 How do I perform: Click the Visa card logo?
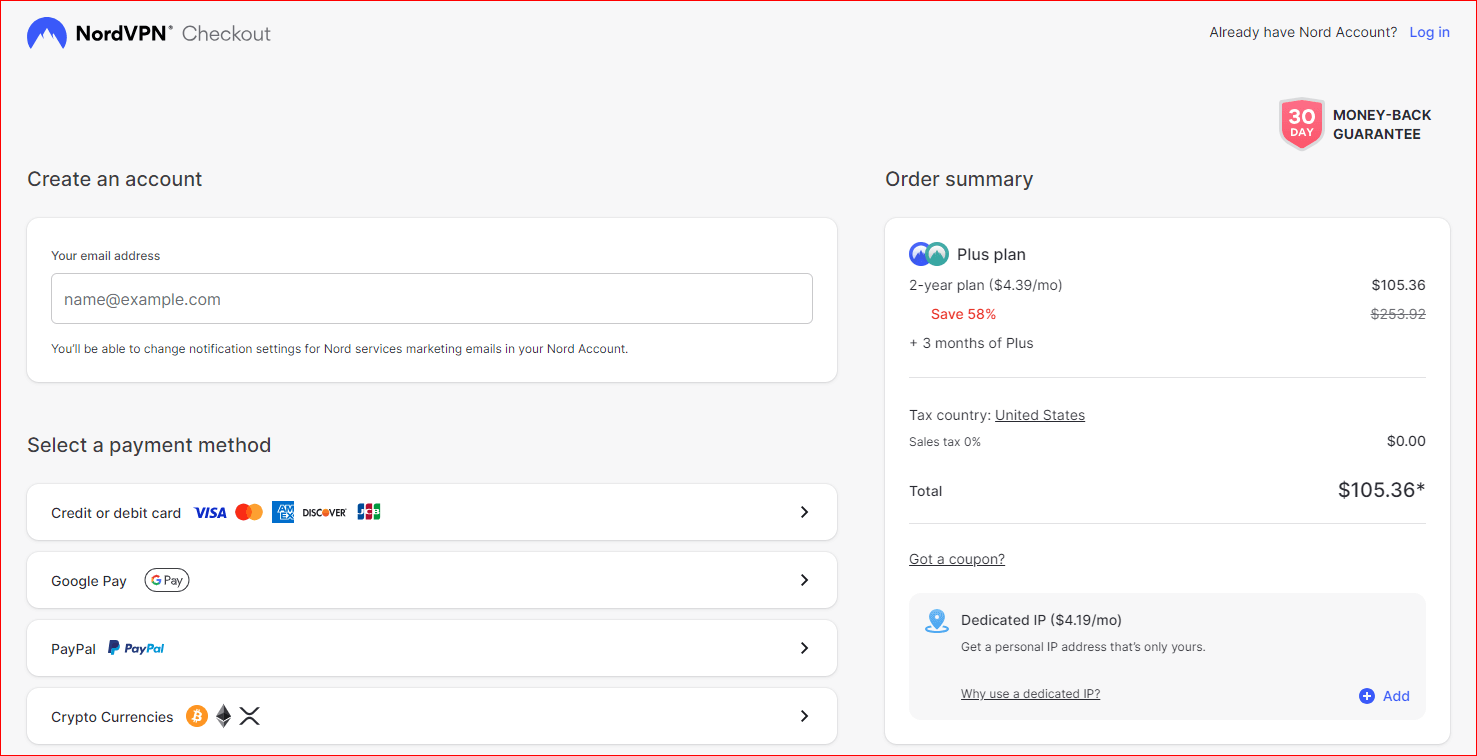coord(210,512)
